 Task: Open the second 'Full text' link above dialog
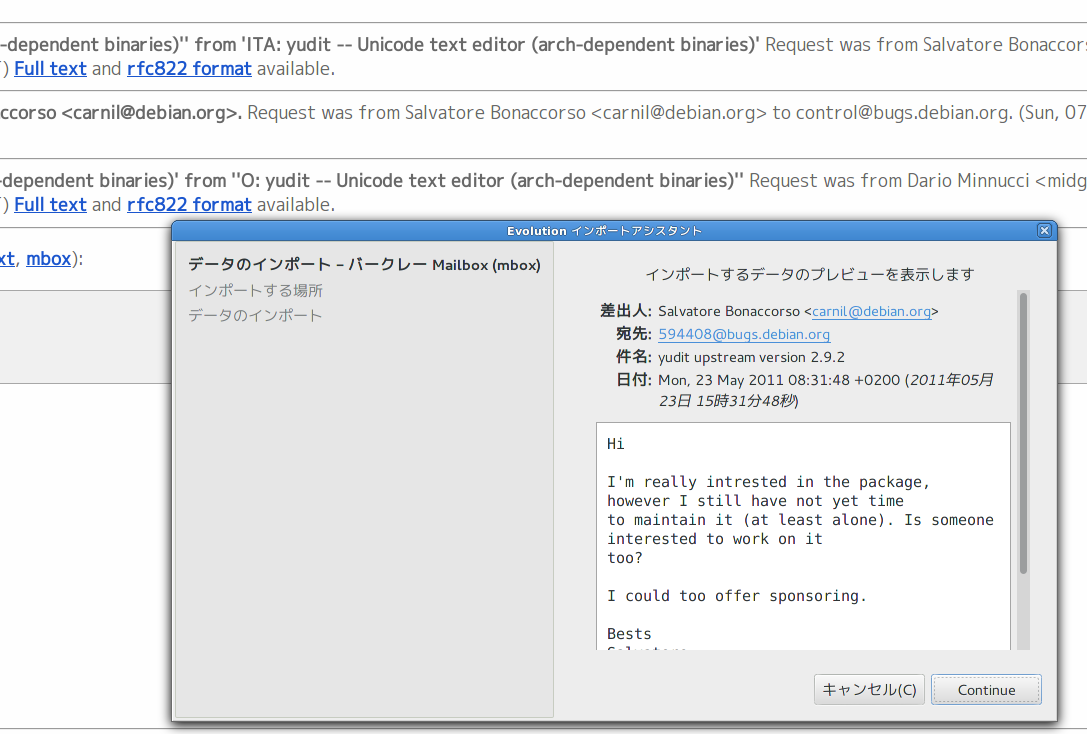(51, 204)
